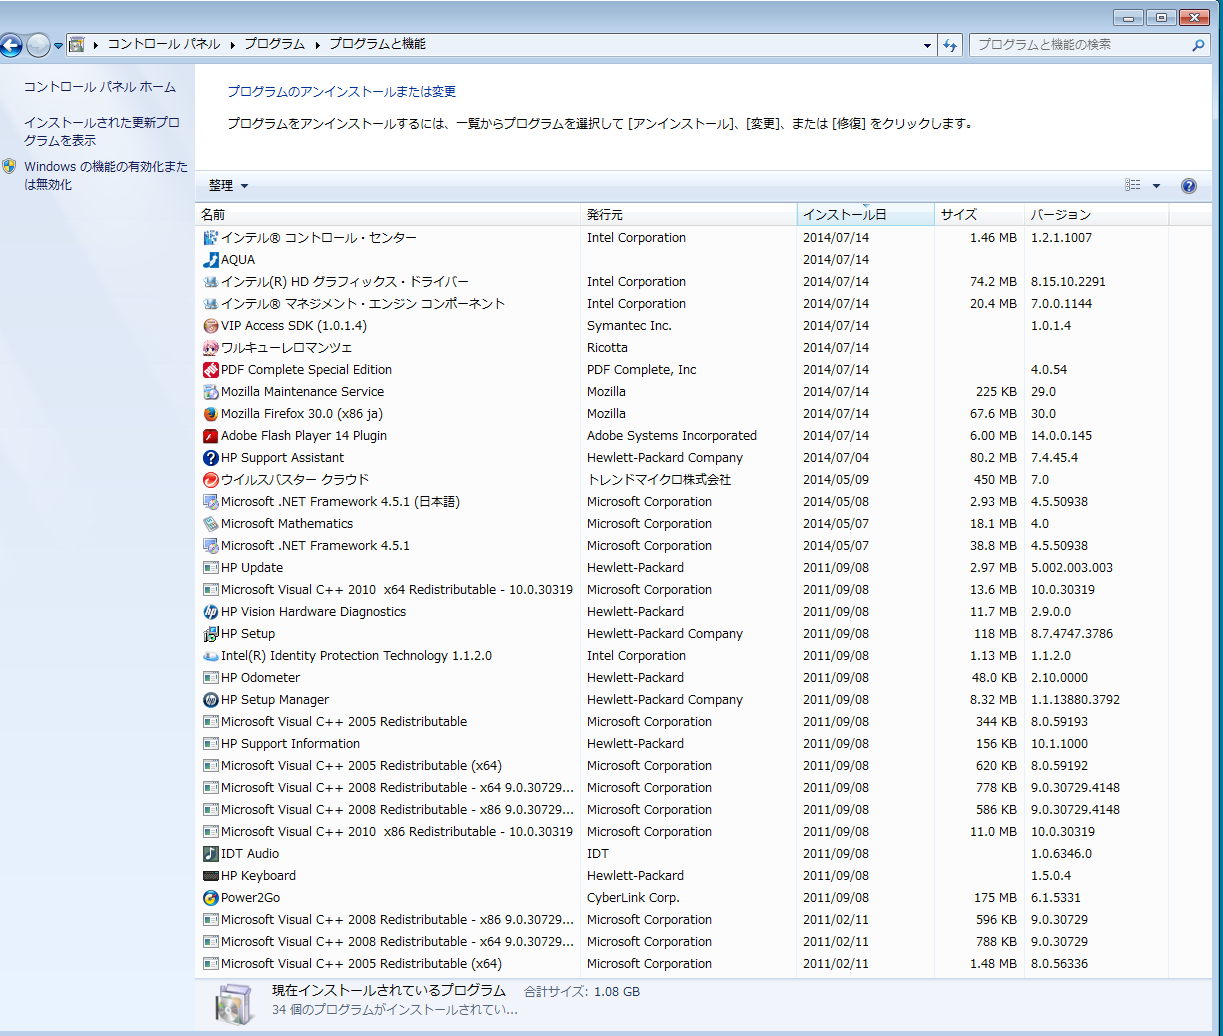The width and height of the screenshot is (1223, 1036).
Task: Select Mozilla Firefox 30.0 icon
Action: click(210, 414)
